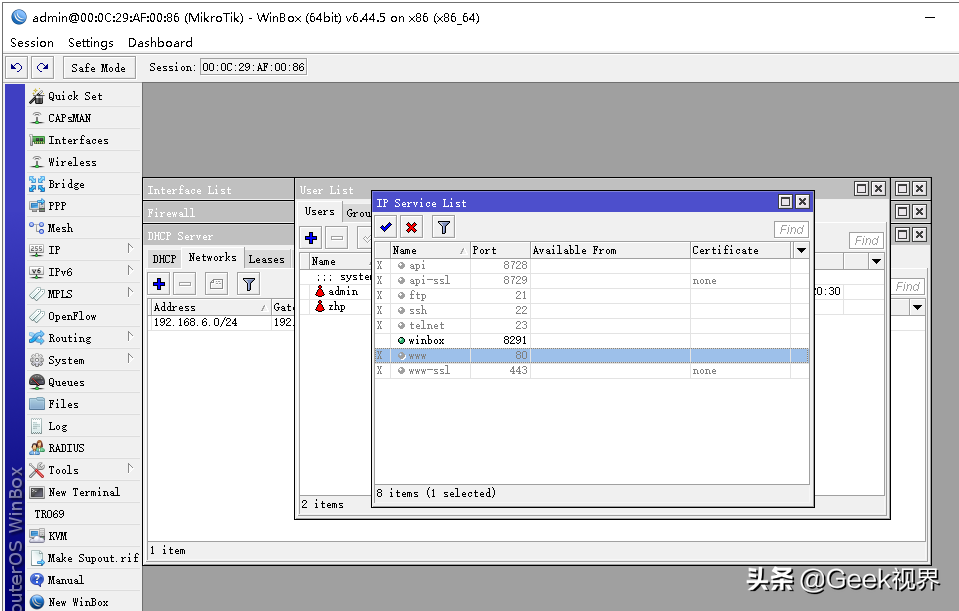Viewport: 959px width, 611px height.
Task: Expand the Routing submenu arrow
Action: point(130,336)
